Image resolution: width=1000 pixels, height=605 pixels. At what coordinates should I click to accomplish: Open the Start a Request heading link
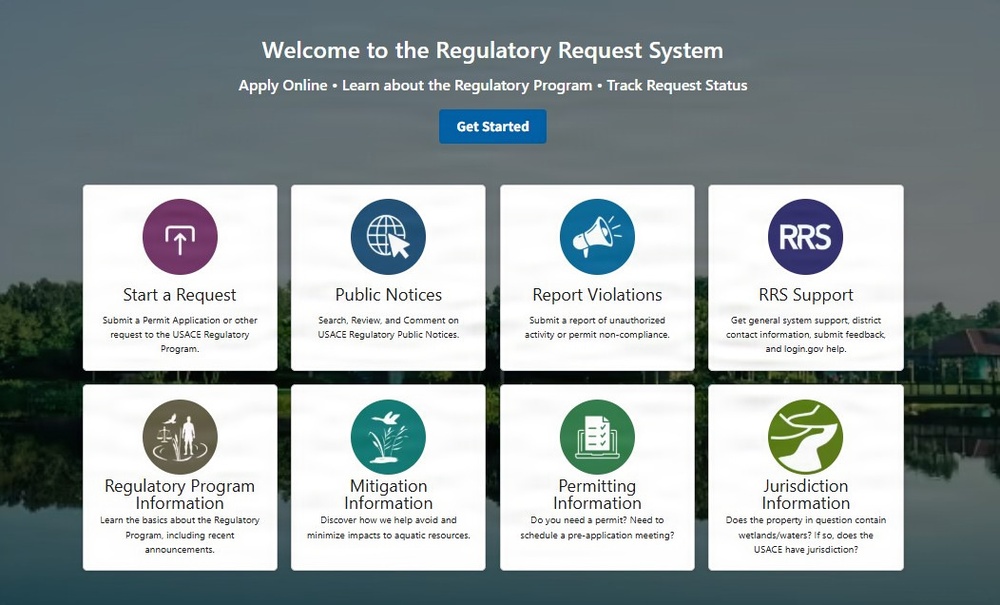pos(180,295)
